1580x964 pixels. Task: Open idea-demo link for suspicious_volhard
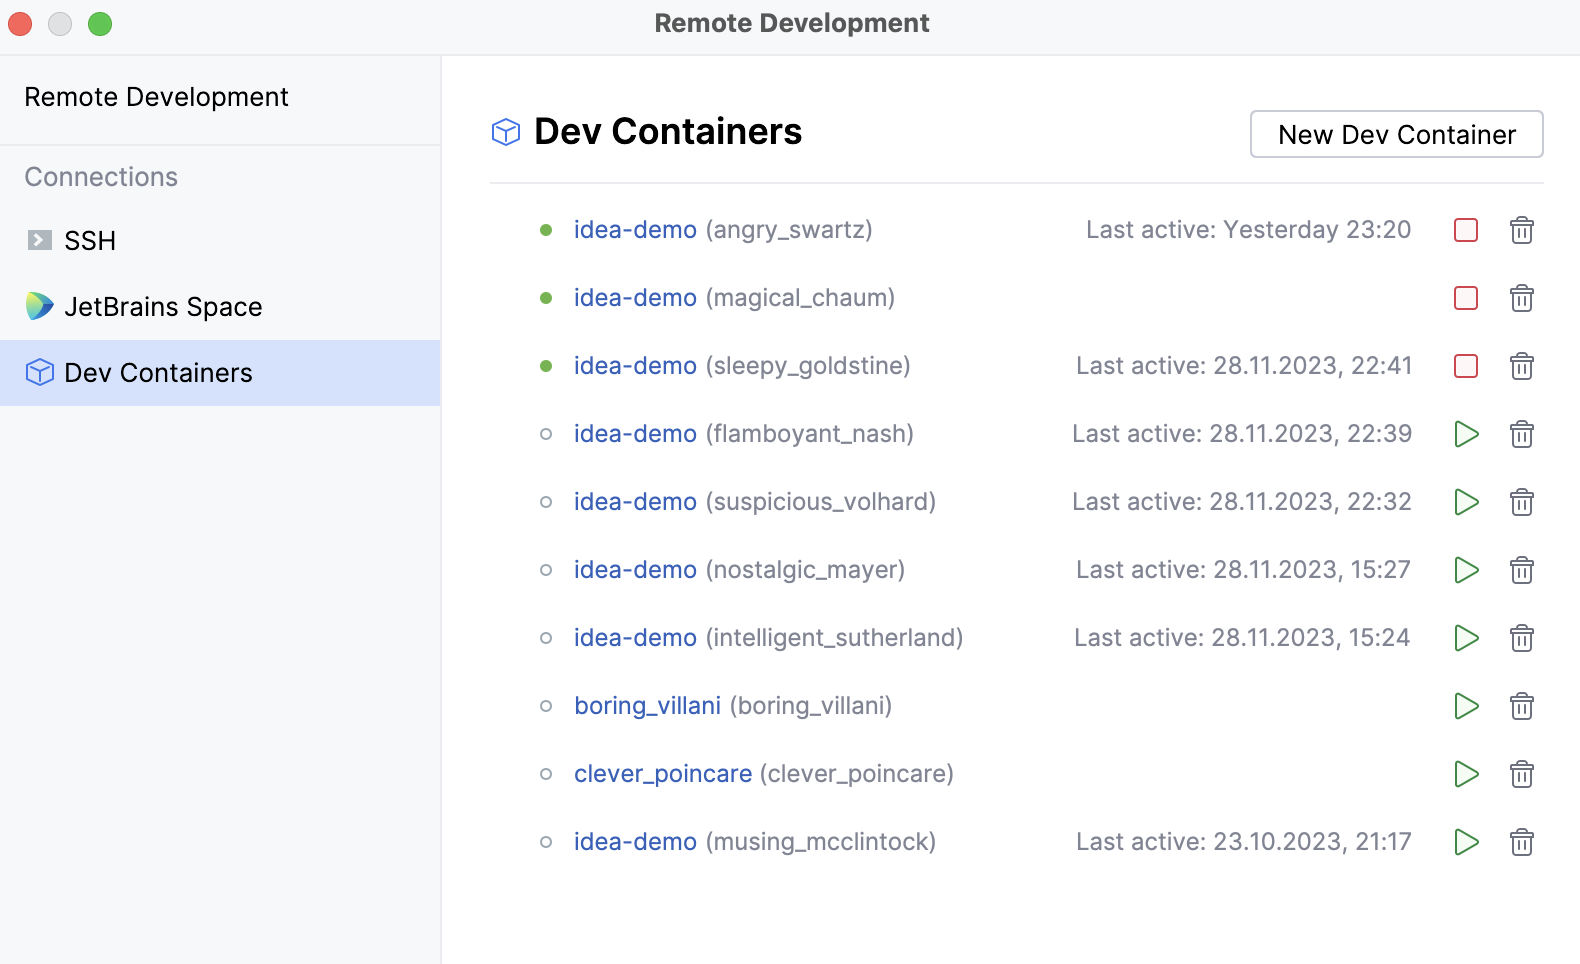635,502
